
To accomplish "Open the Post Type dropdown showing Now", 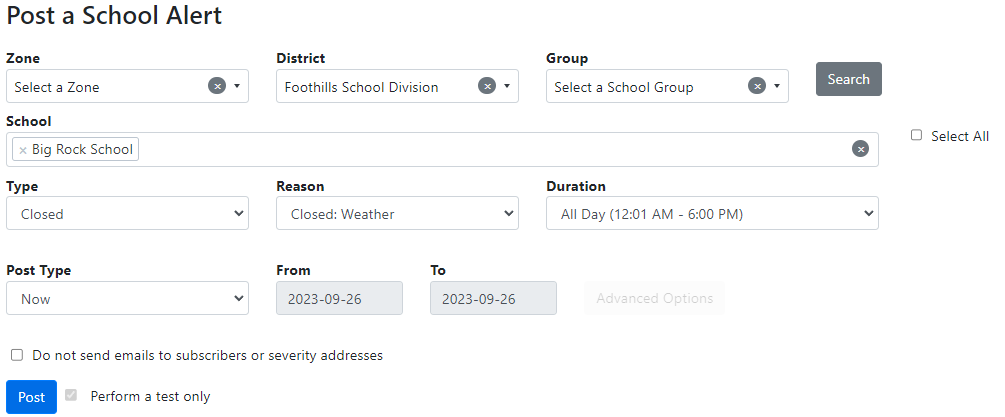I will (x=127, y=298).
